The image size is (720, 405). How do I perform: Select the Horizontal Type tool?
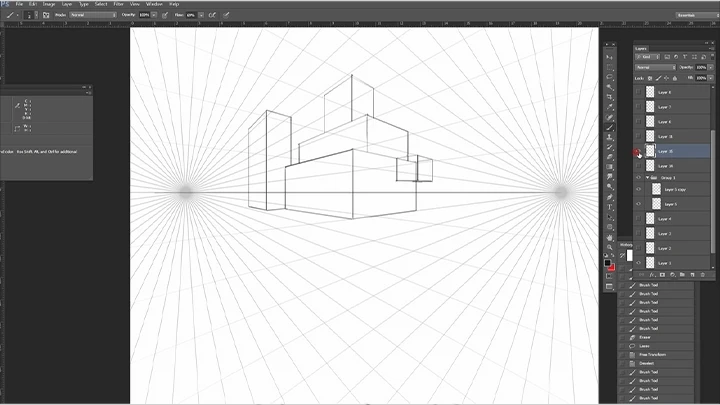pos(609,208)
